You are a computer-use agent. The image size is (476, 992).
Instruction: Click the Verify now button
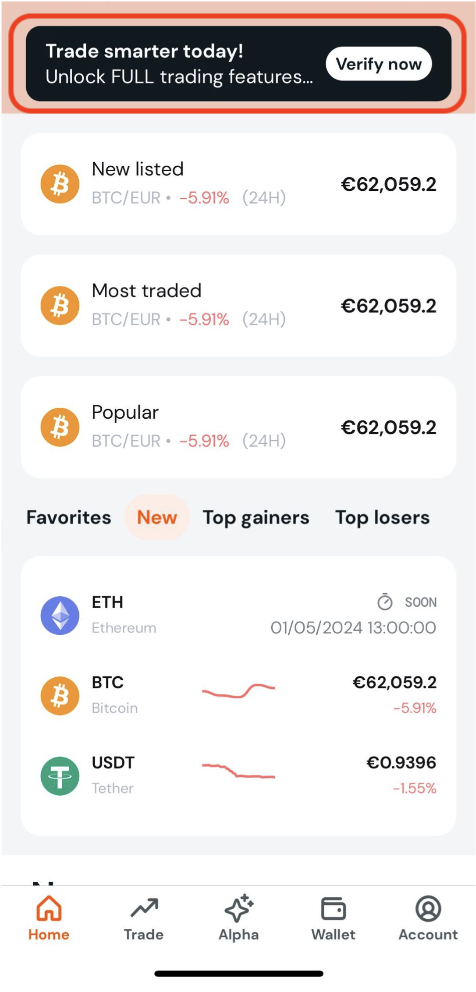[x=379, y=64]
